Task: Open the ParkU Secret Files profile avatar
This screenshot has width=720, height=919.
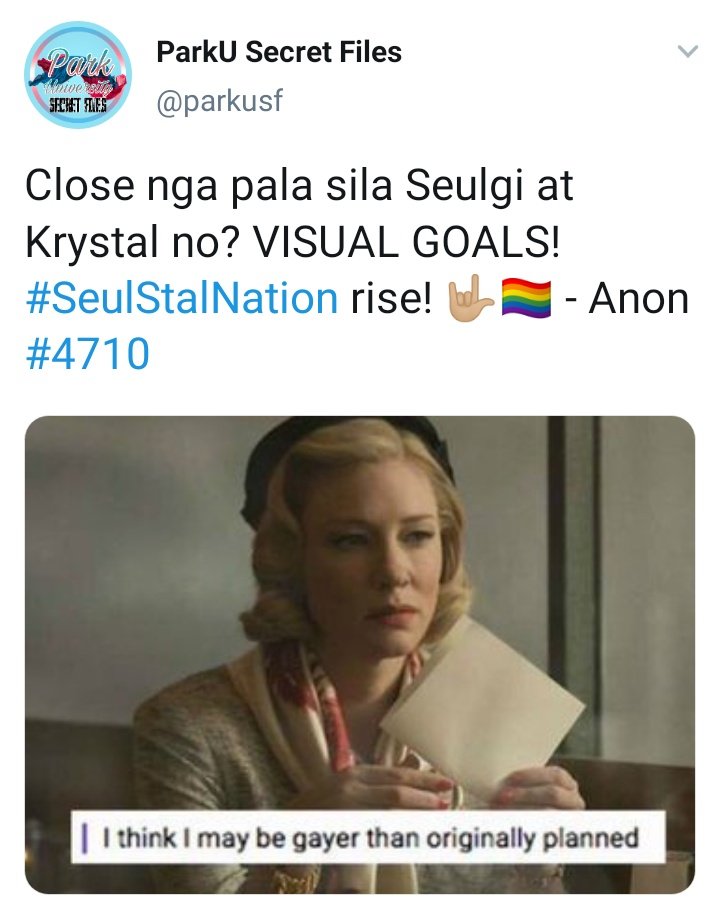Action: click(78, 75)
